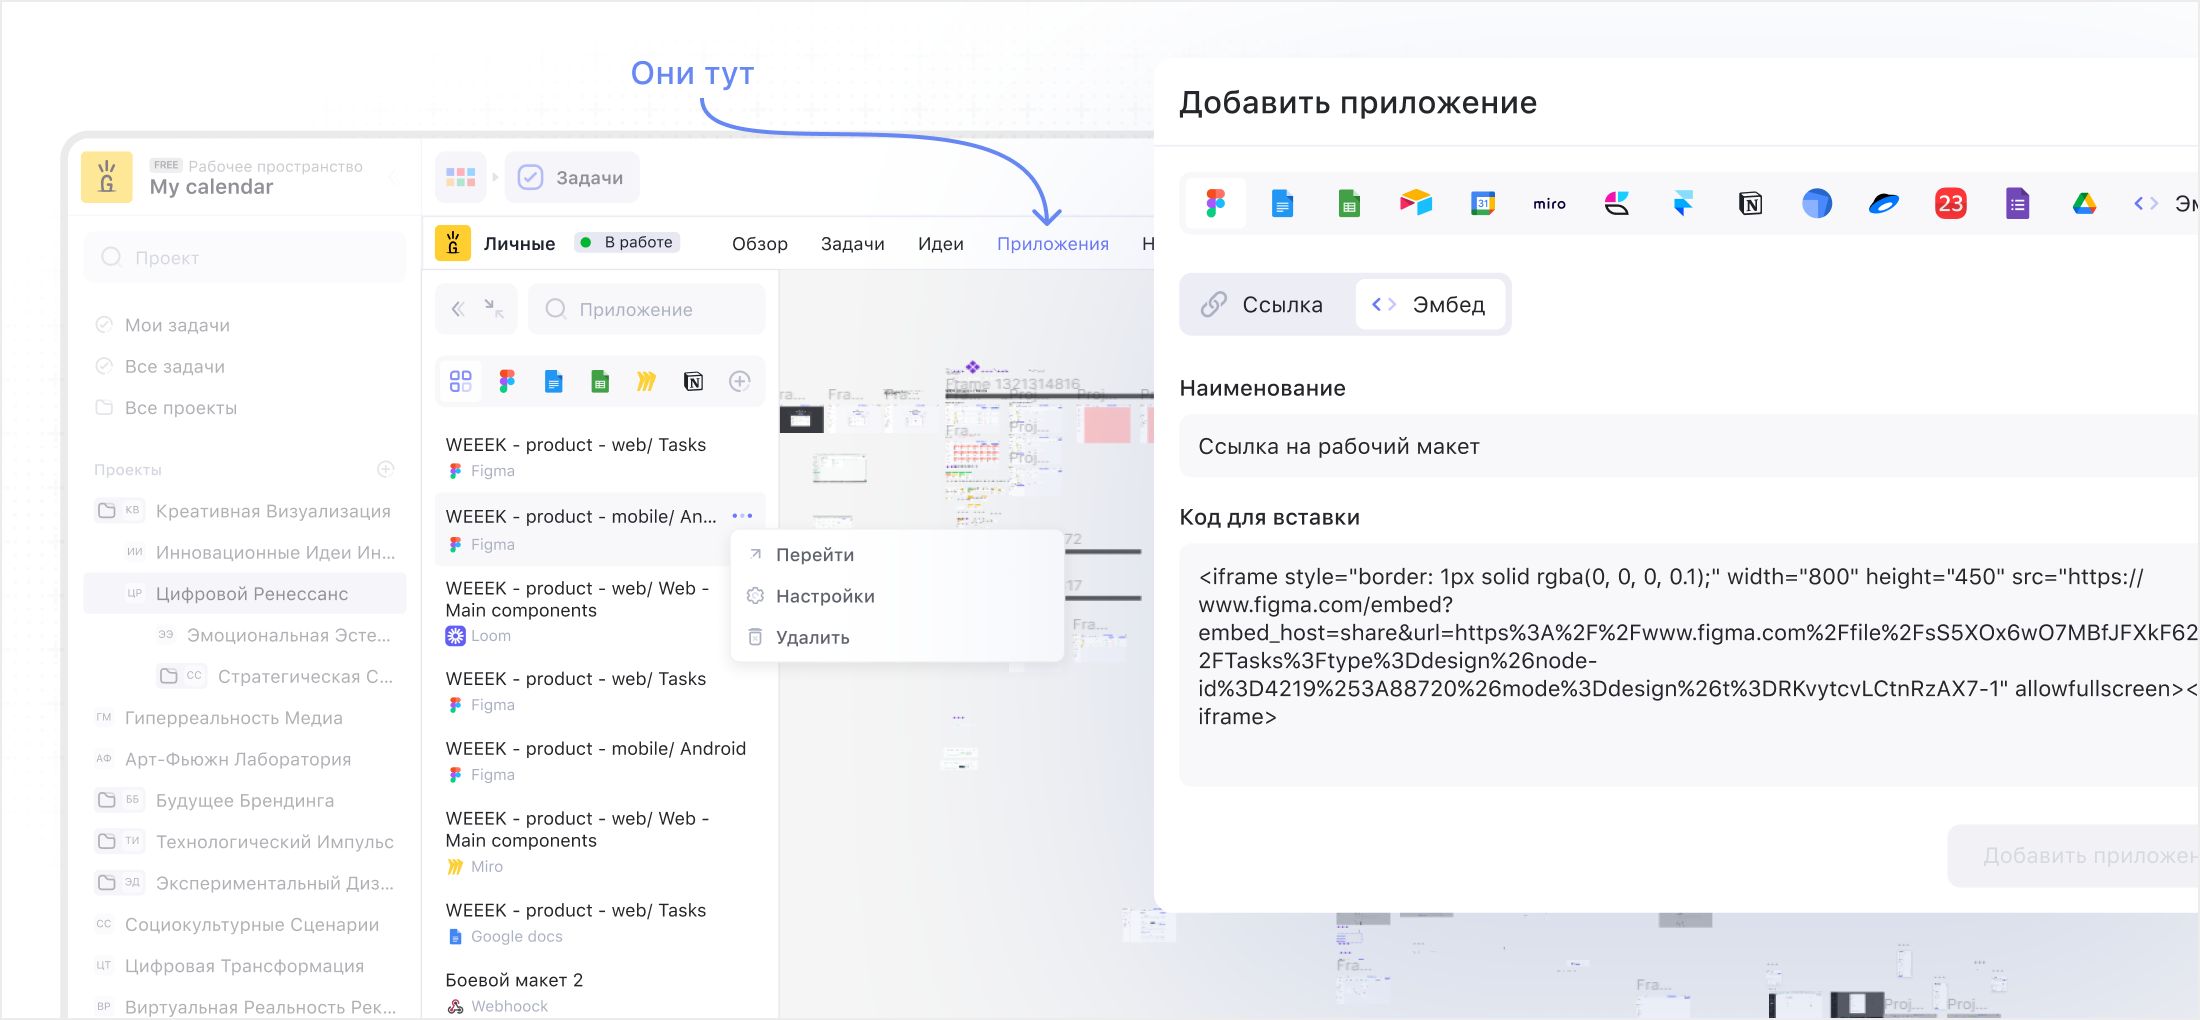Screen dimensions: 2200x1020
Task: Open Все задачи in the sidebar
Action: click(245, 366)
